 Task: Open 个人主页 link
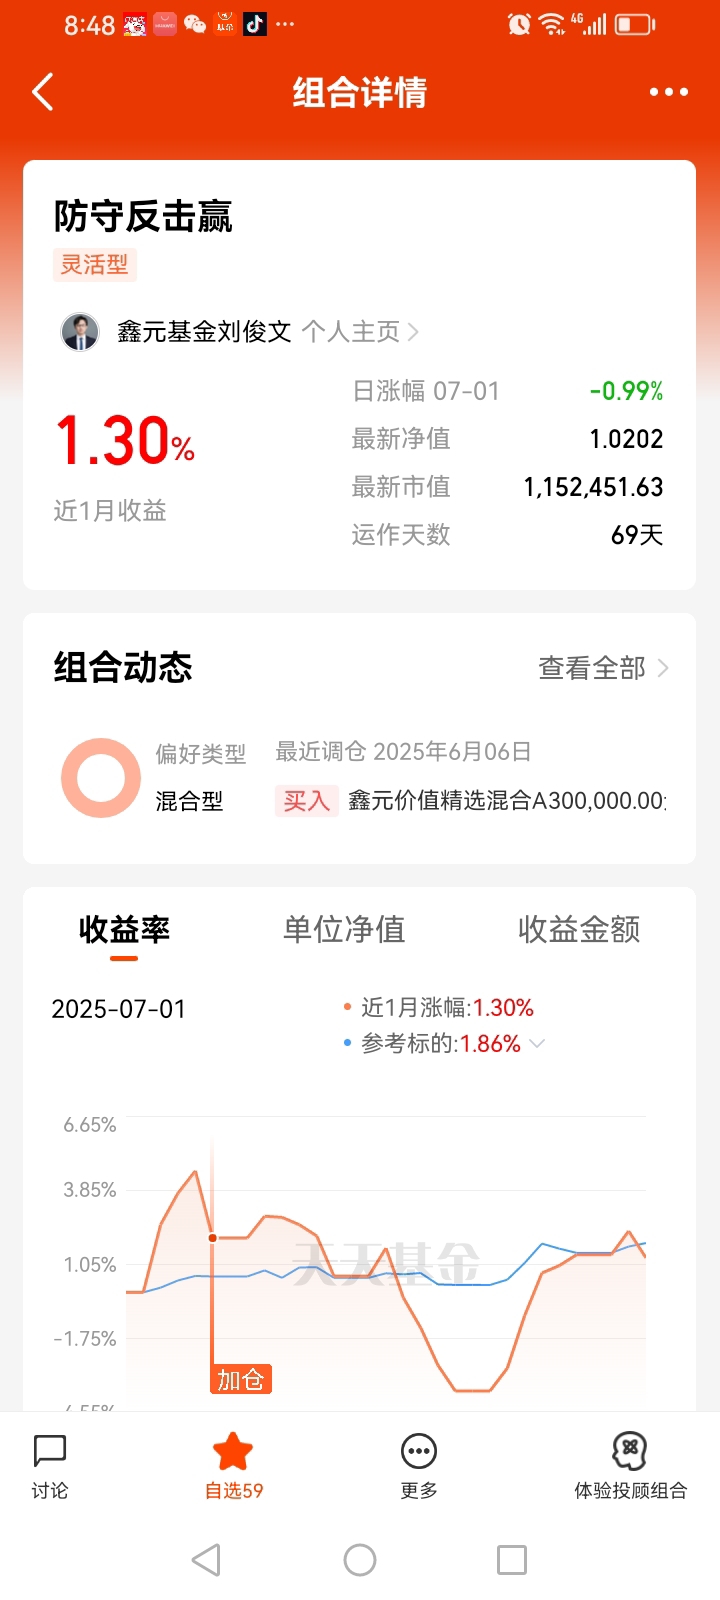(x=360, y=332)
